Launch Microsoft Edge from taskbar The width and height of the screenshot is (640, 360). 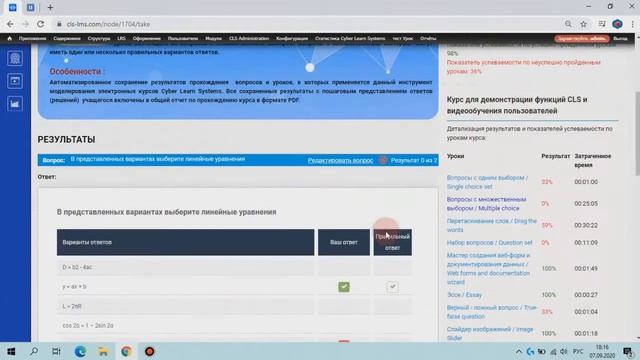click(x=80, y=351)
